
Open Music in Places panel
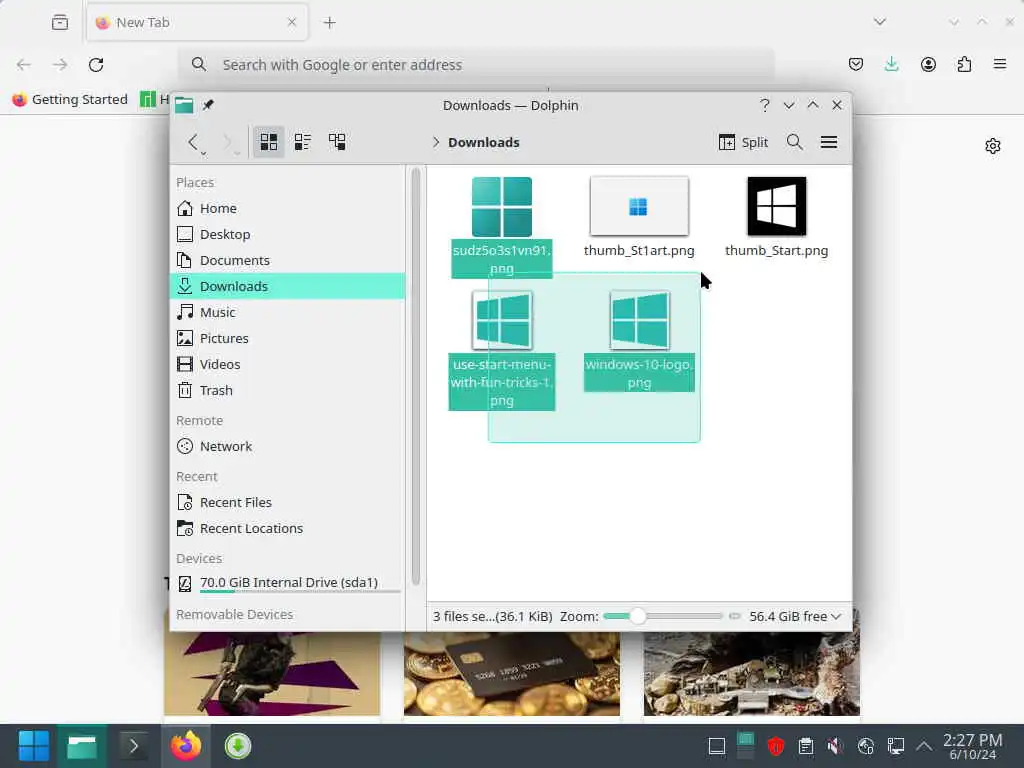(x=288, y=312)
